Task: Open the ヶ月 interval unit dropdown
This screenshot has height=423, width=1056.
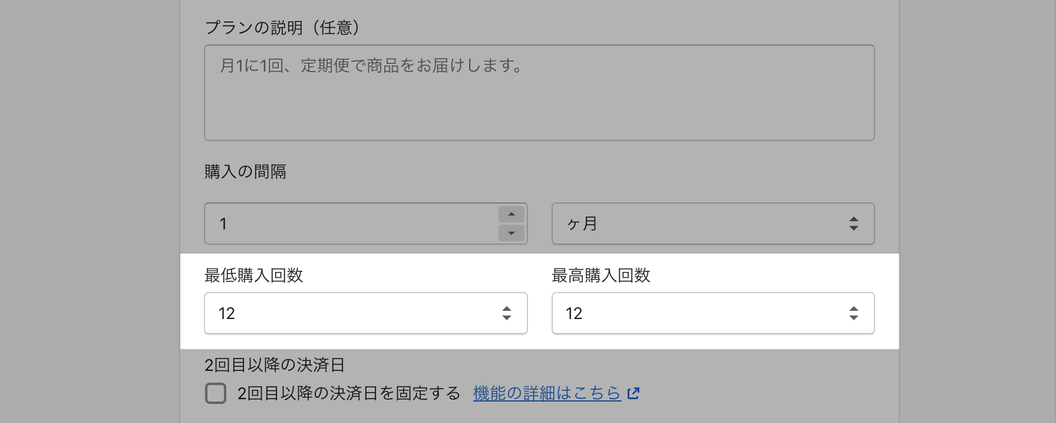Action: pos(712,224)
